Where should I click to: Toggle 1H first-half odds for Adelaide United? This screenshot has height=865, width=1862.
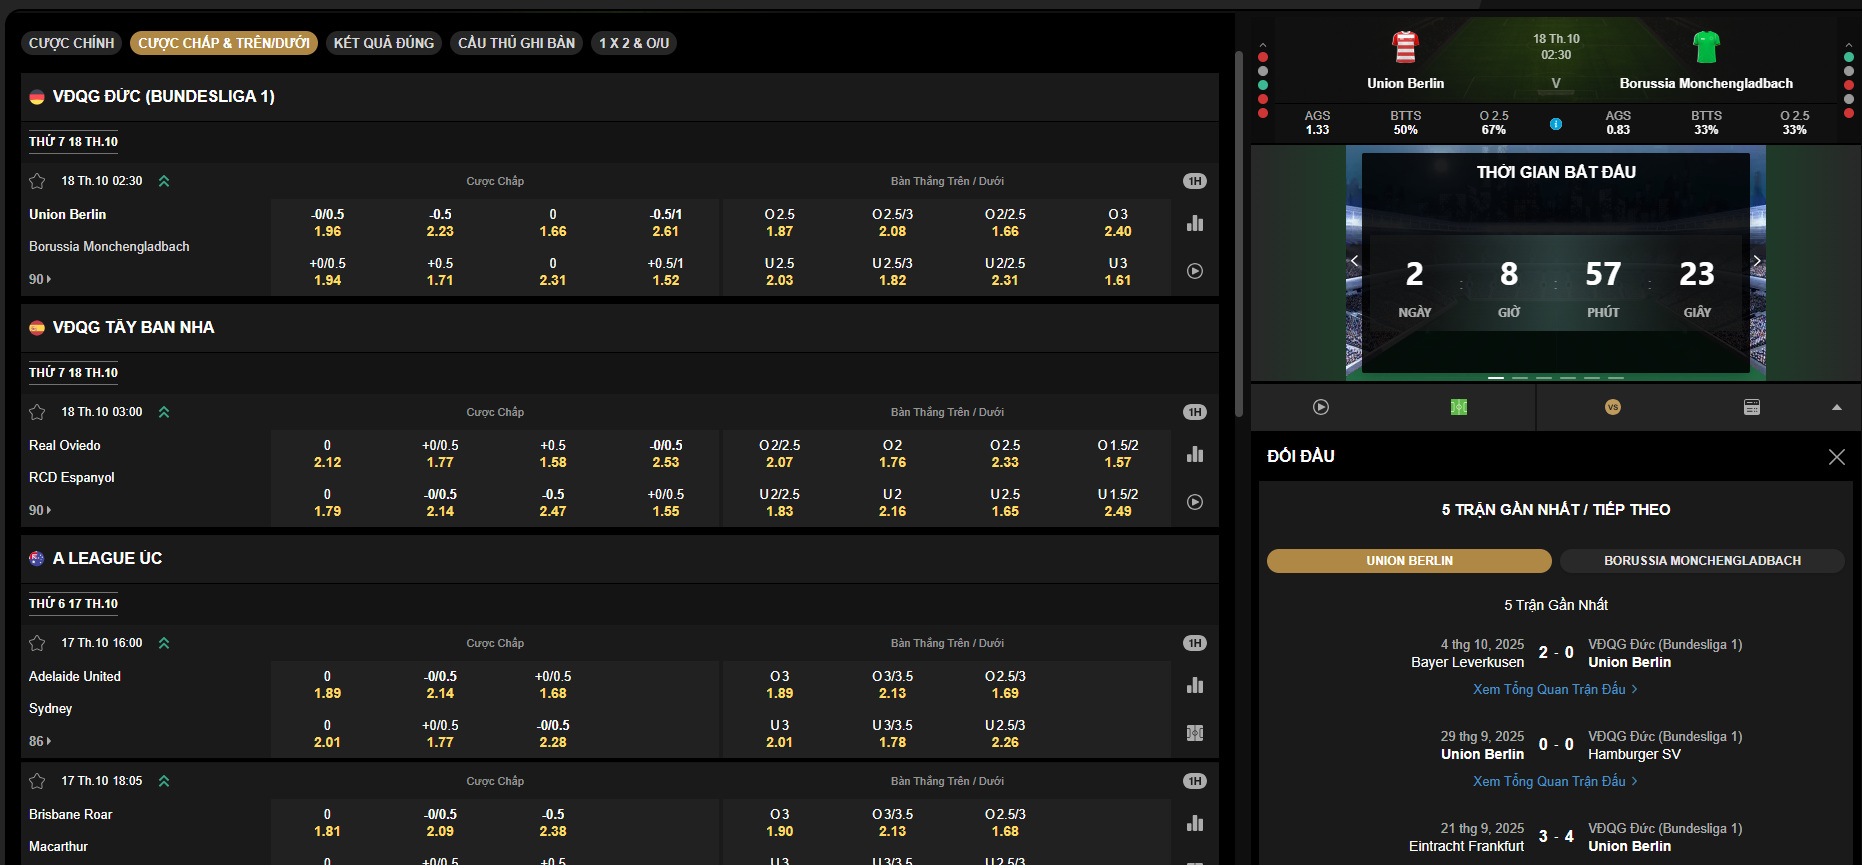1195,643
